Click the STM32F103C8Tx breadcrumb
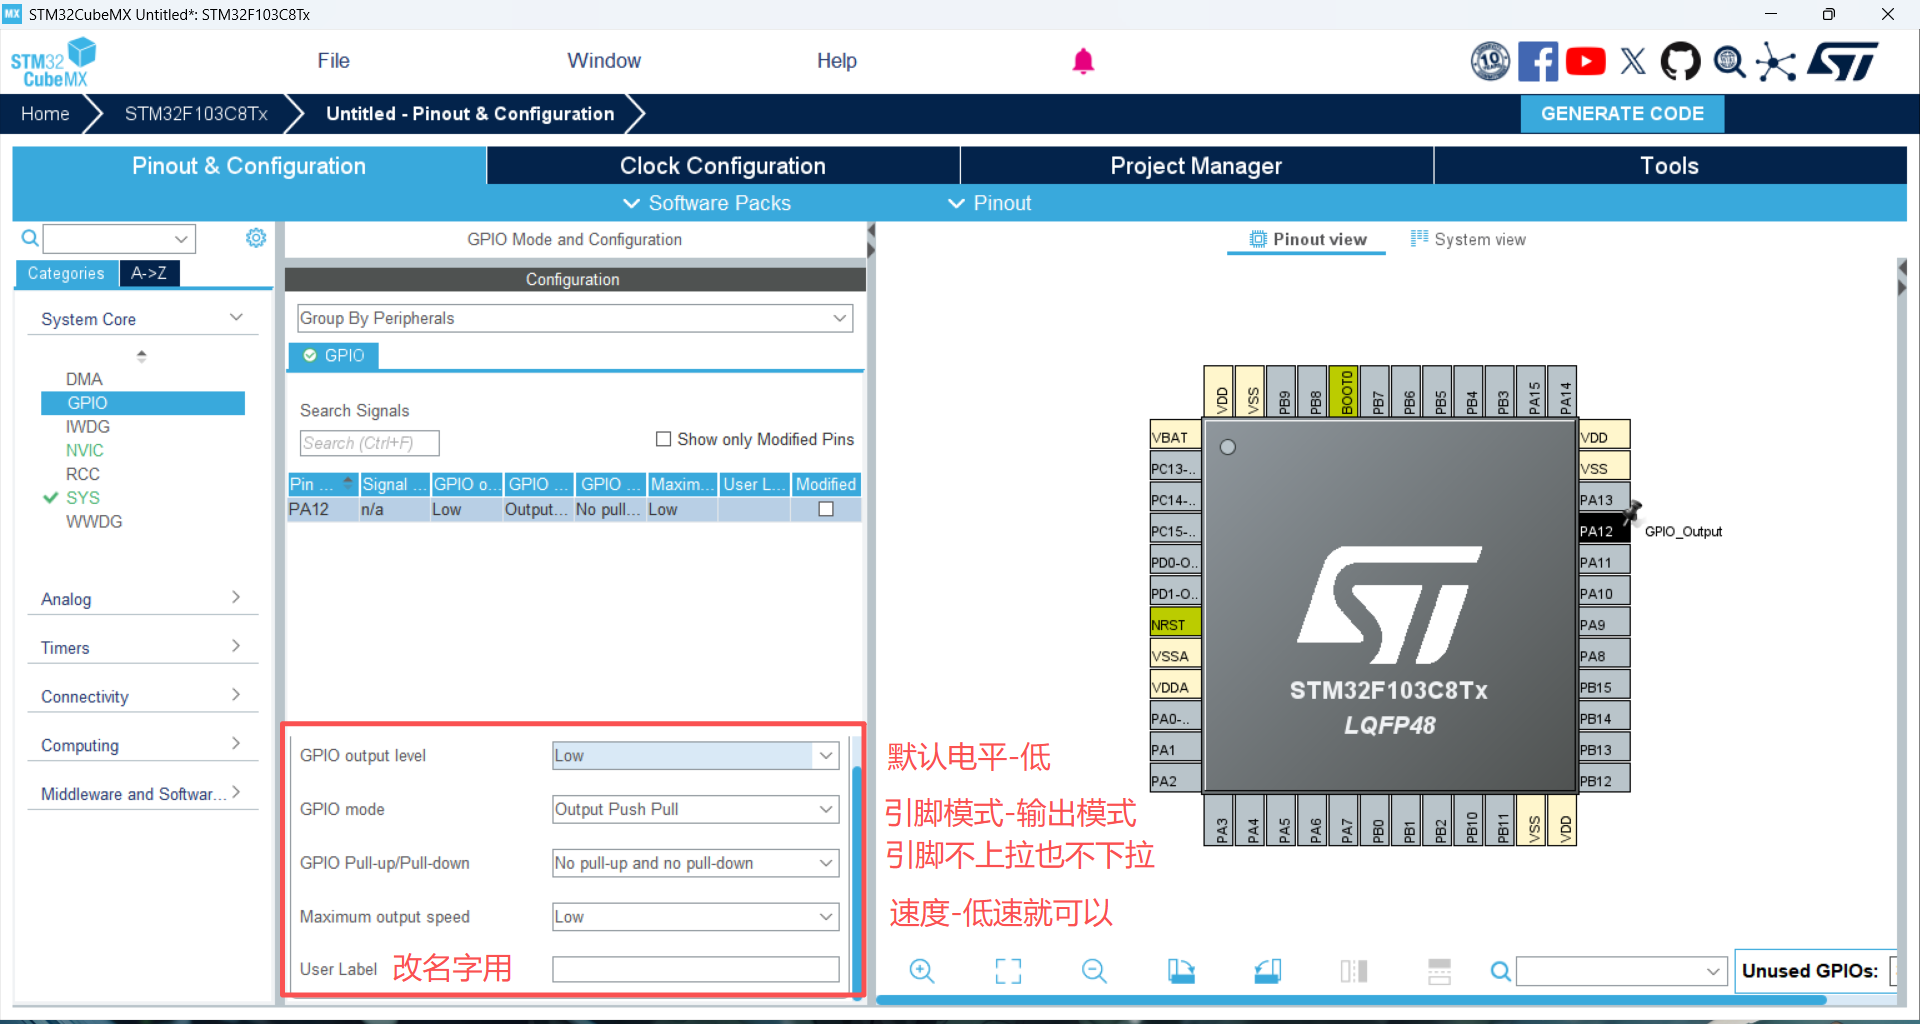This screenshot has width=1920, height=1024. tap(196, 114)
